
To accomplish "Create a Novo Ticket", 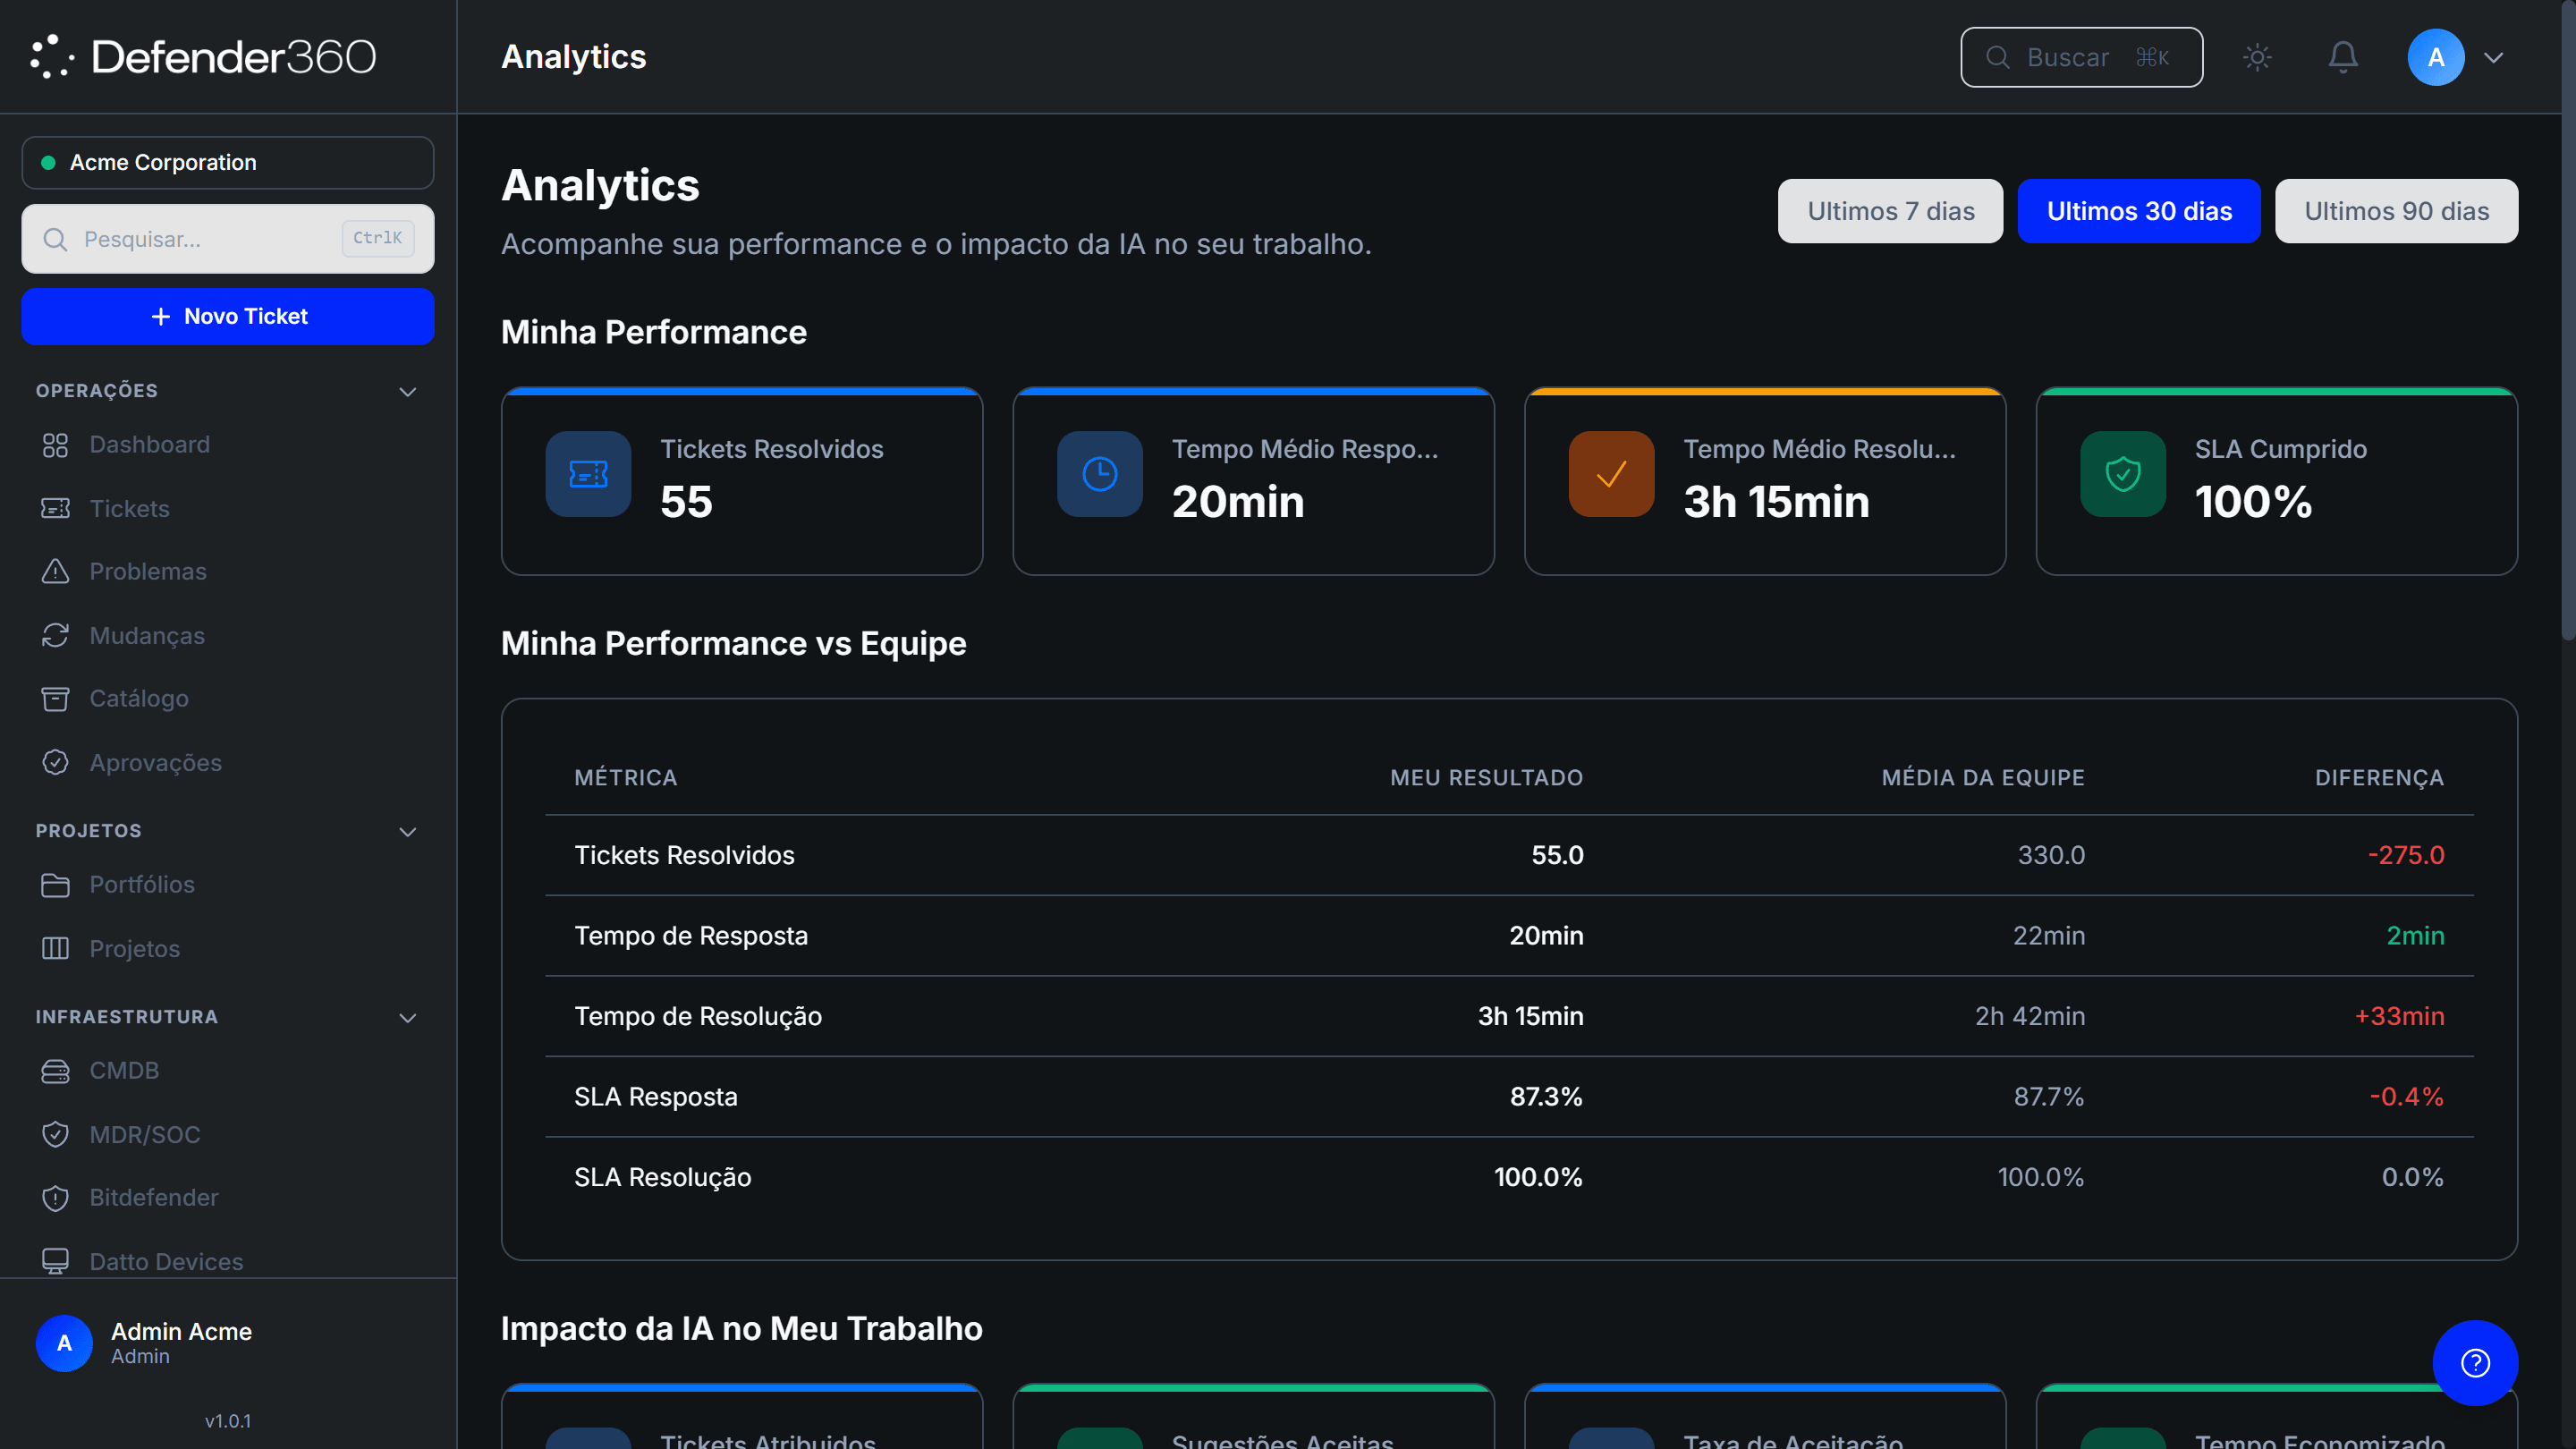I will click(228, 317).
